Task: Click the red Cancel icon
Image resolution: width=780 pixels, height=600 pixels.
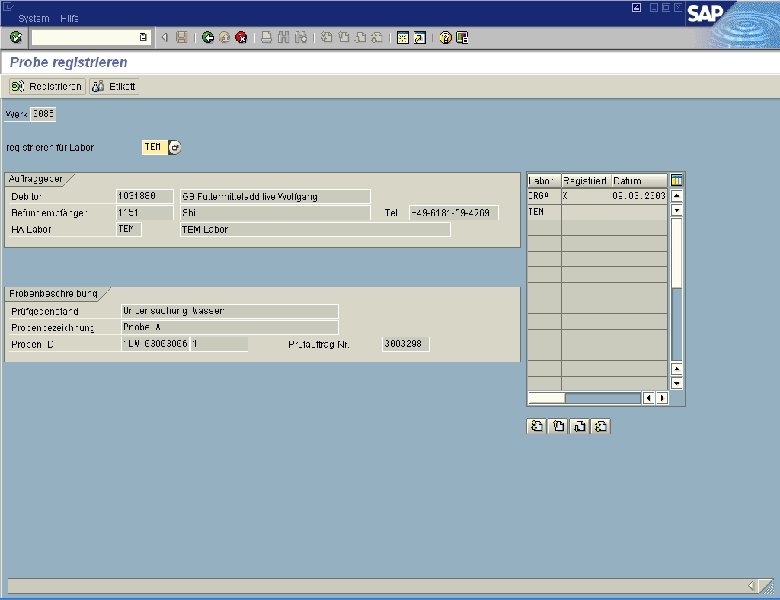Action: pos(241,37)
